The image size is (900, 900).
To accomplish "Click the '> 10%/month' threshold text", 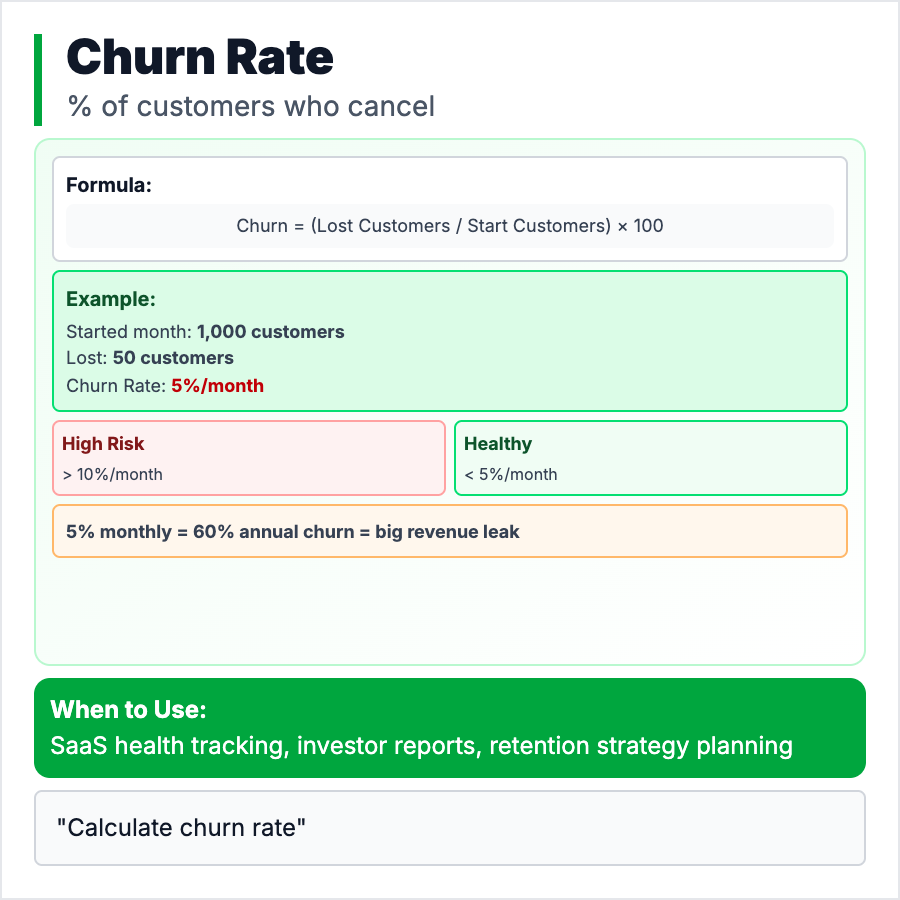I will pyautogui.click(x=112, y=474).
